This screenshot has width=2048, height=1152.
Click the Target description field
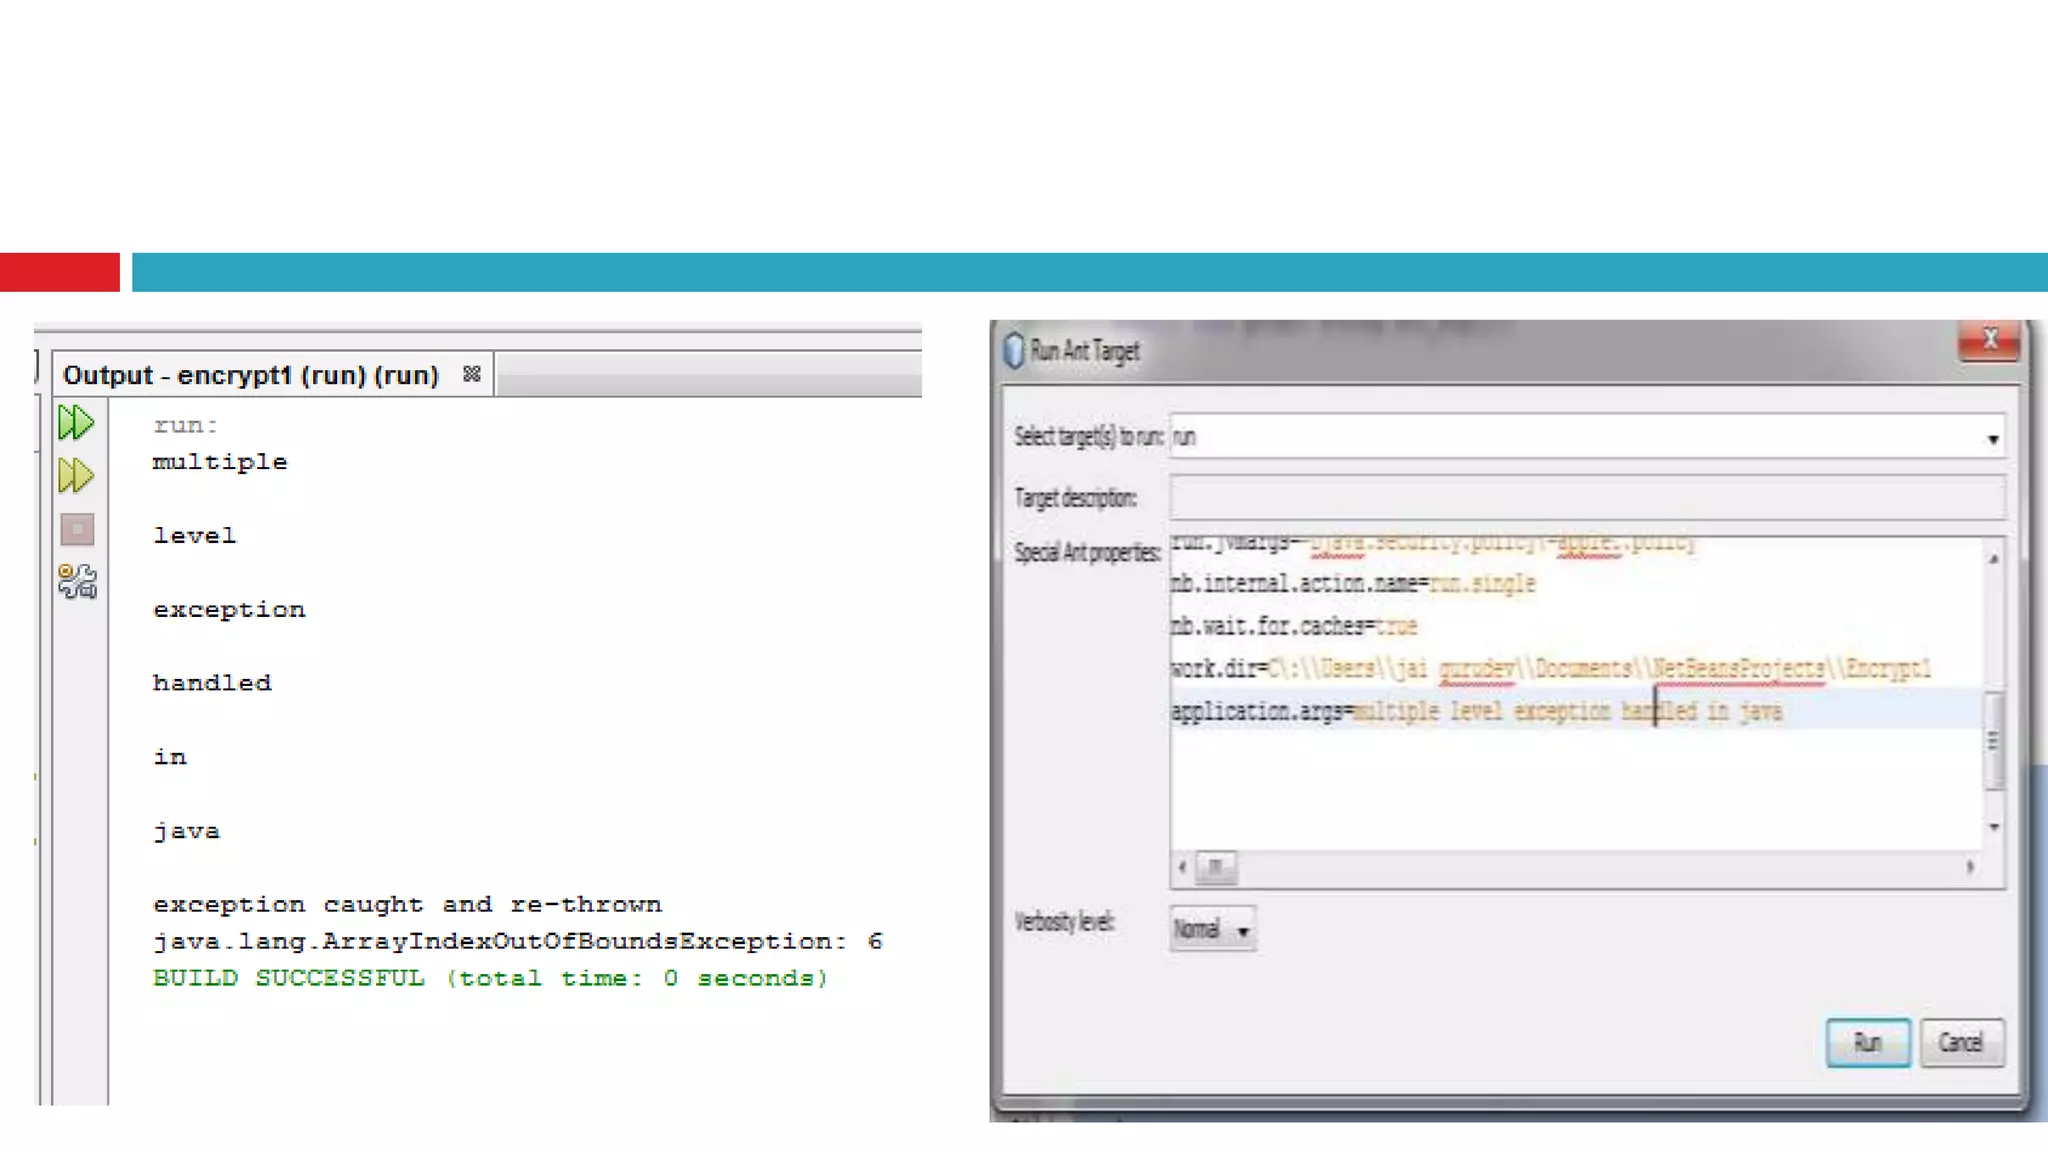1587,498
